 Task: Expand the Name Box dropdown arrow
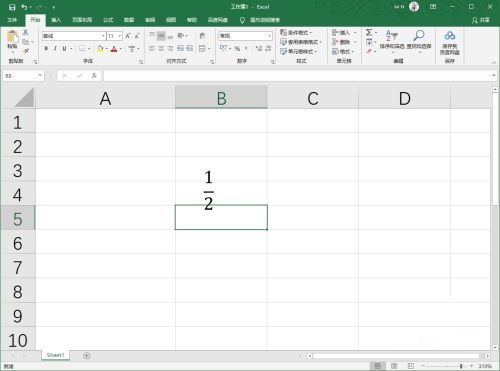point(40,76)
